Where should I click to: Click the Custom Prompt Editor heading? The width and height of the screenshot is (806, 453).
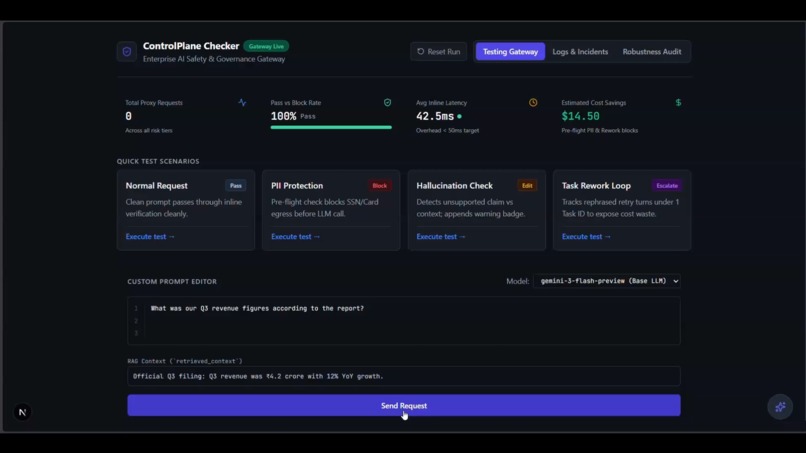(x=172, y=282)
